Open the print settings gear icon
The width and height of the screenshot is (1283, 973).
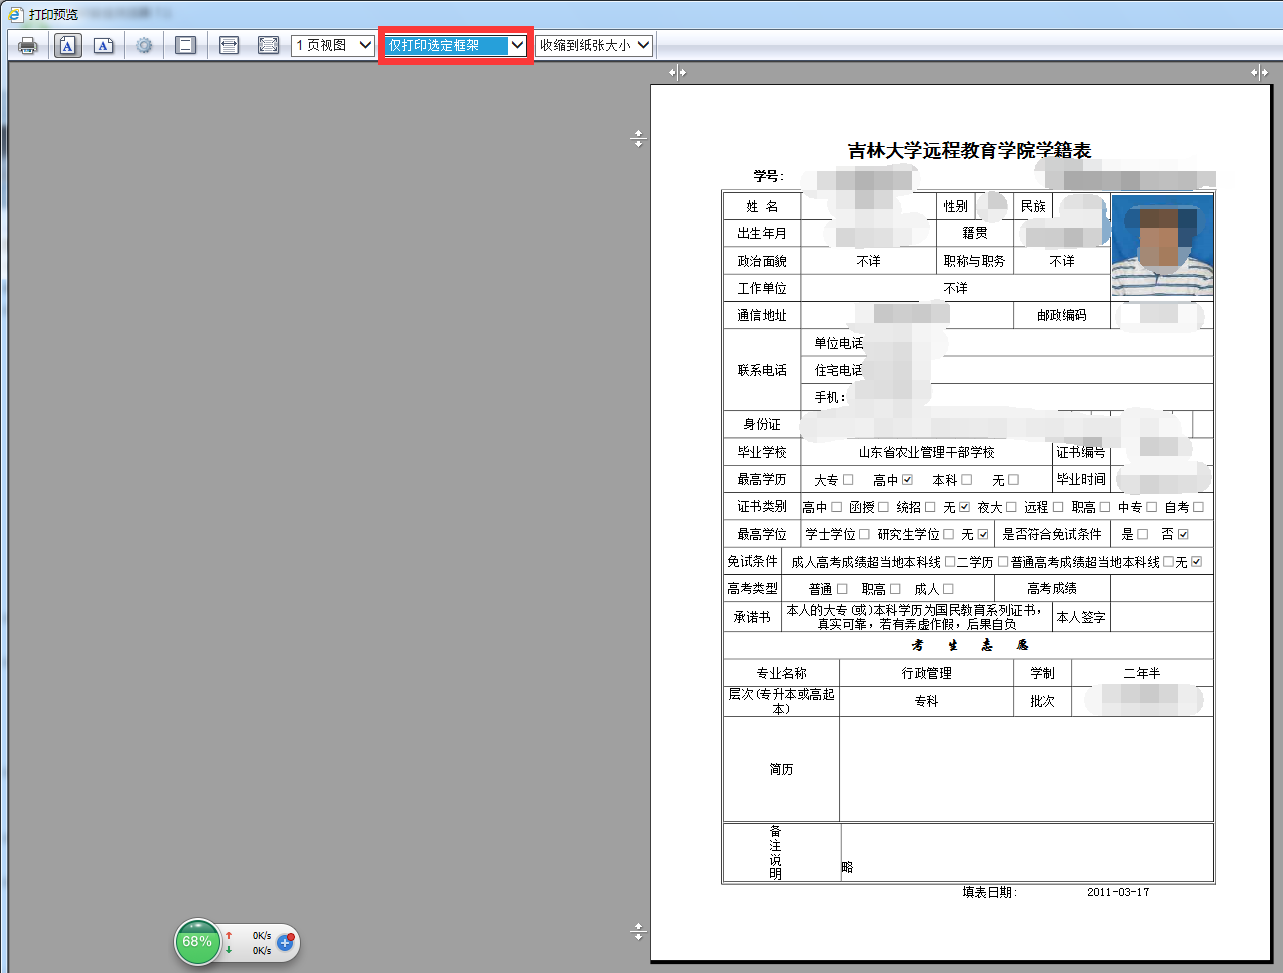(x=144, y=44)
